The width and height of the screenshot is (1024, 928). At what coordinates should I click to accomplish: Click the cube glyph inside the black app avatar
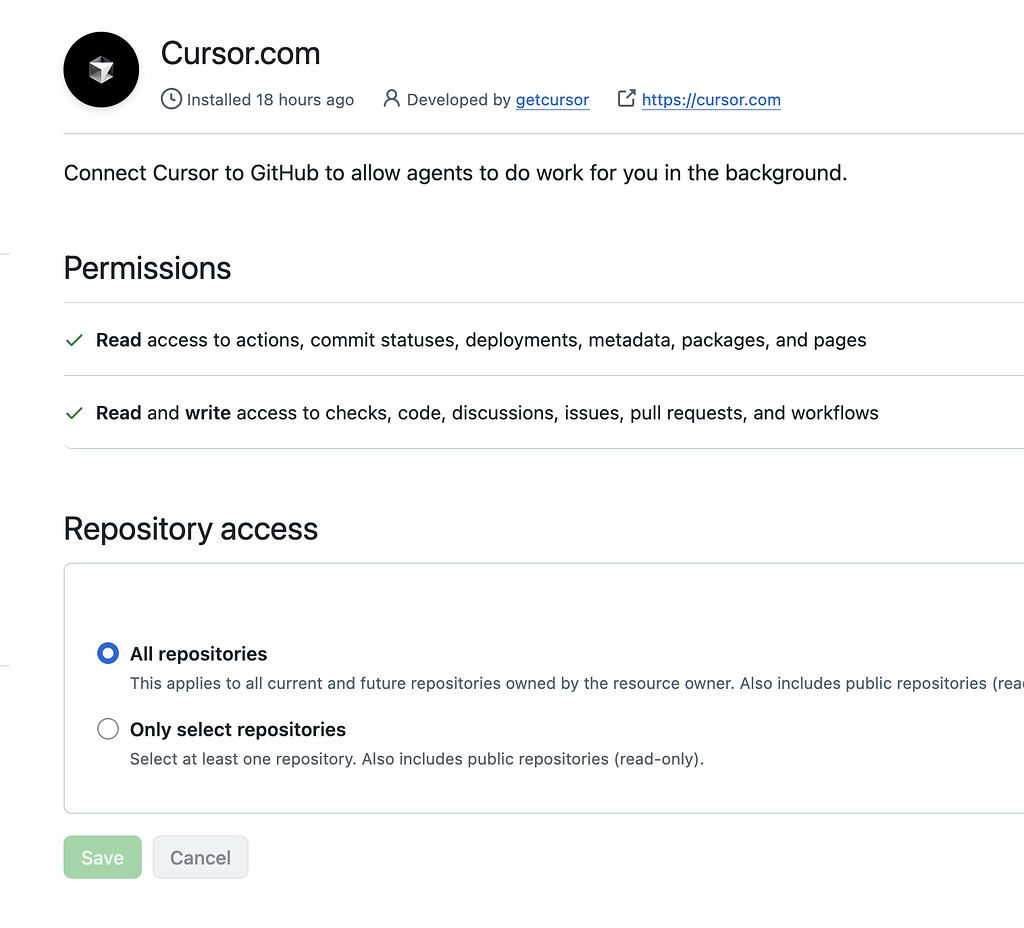click(x=101, y=69)
